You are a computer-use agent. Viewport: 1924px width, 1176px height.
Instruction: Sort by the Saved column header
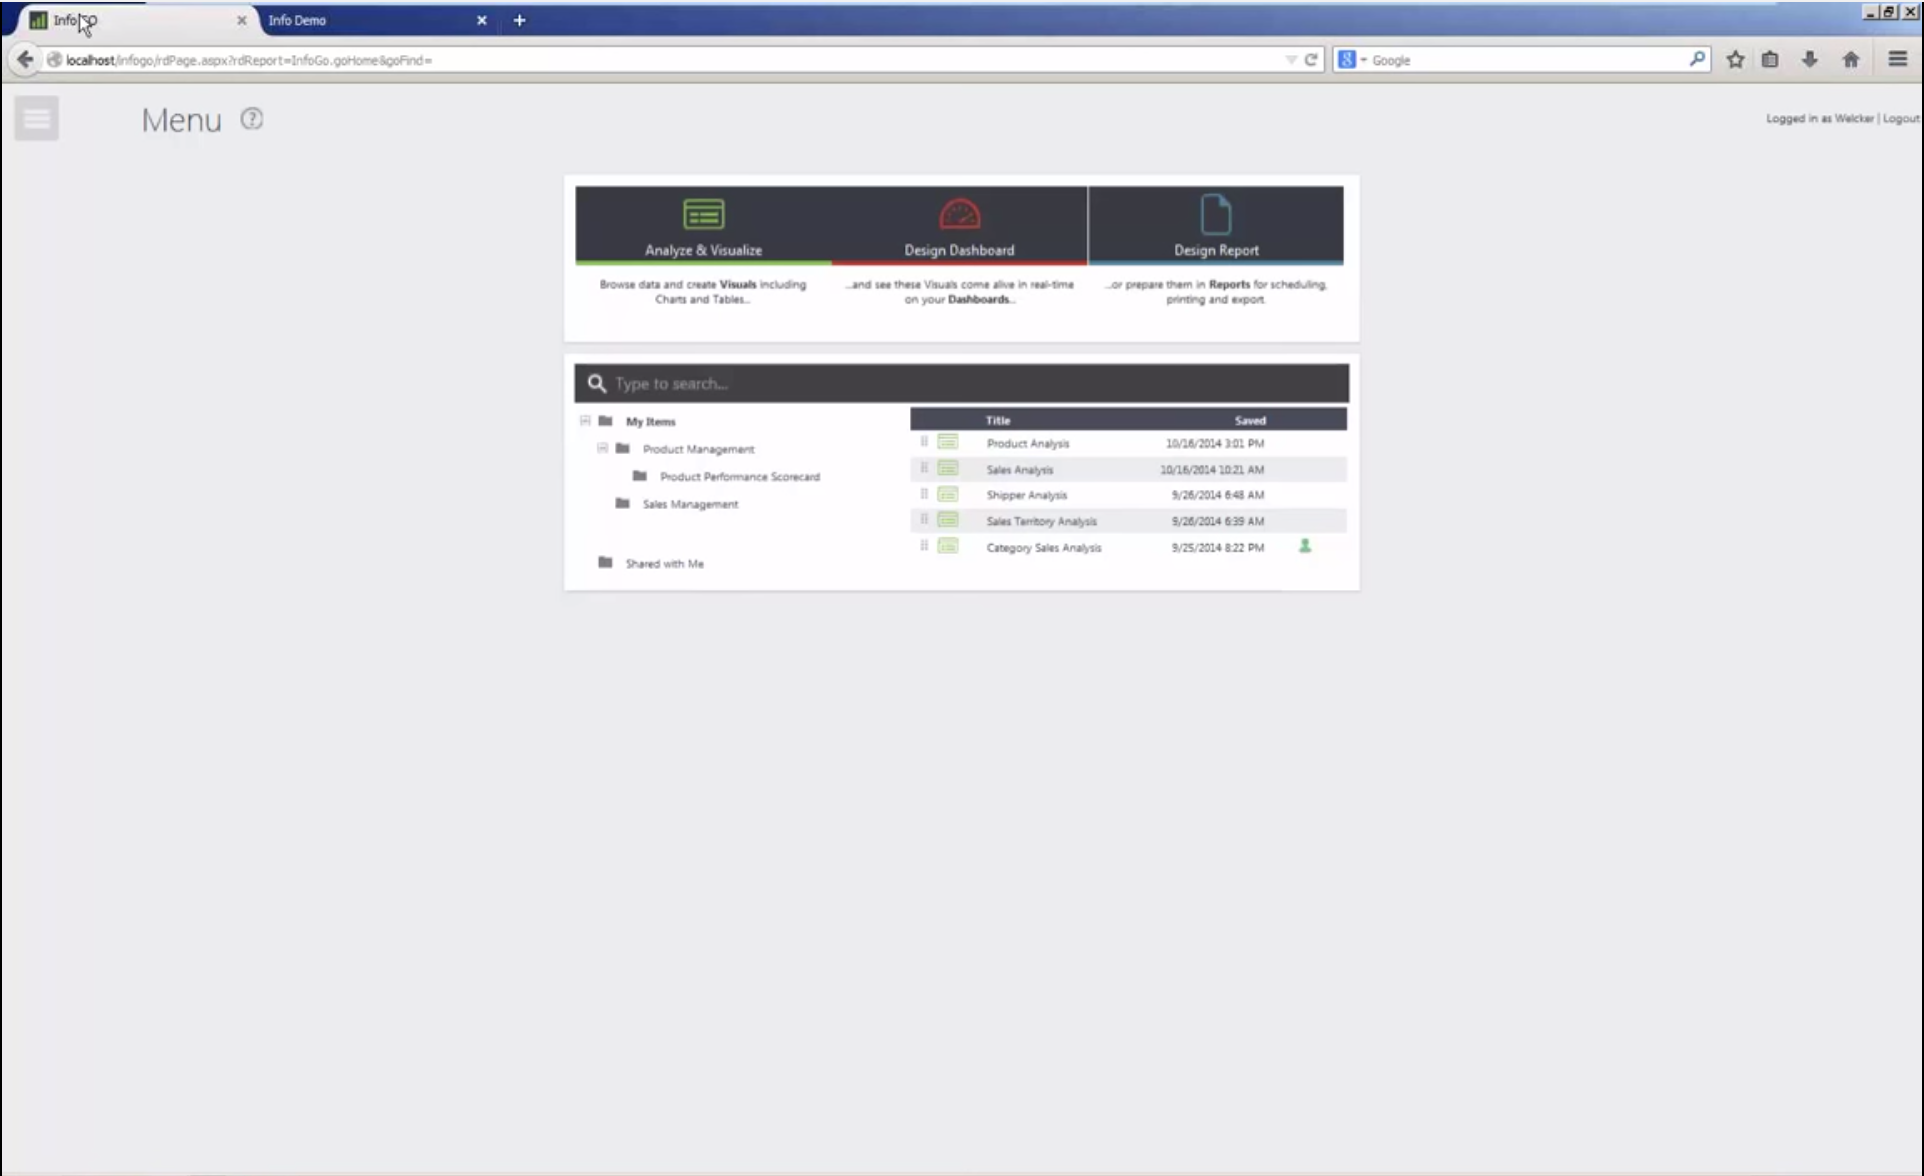[x=1249, y=420]
